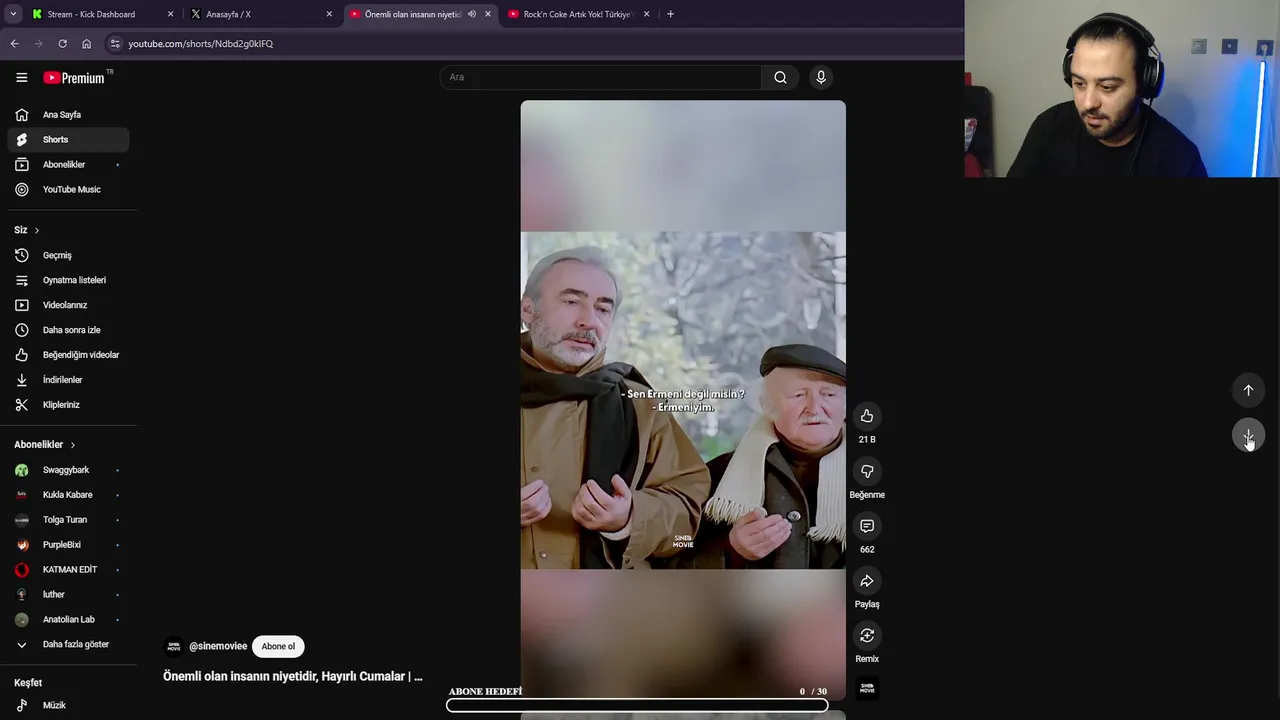Click the browser address bar URL

[x=200, y=44]
